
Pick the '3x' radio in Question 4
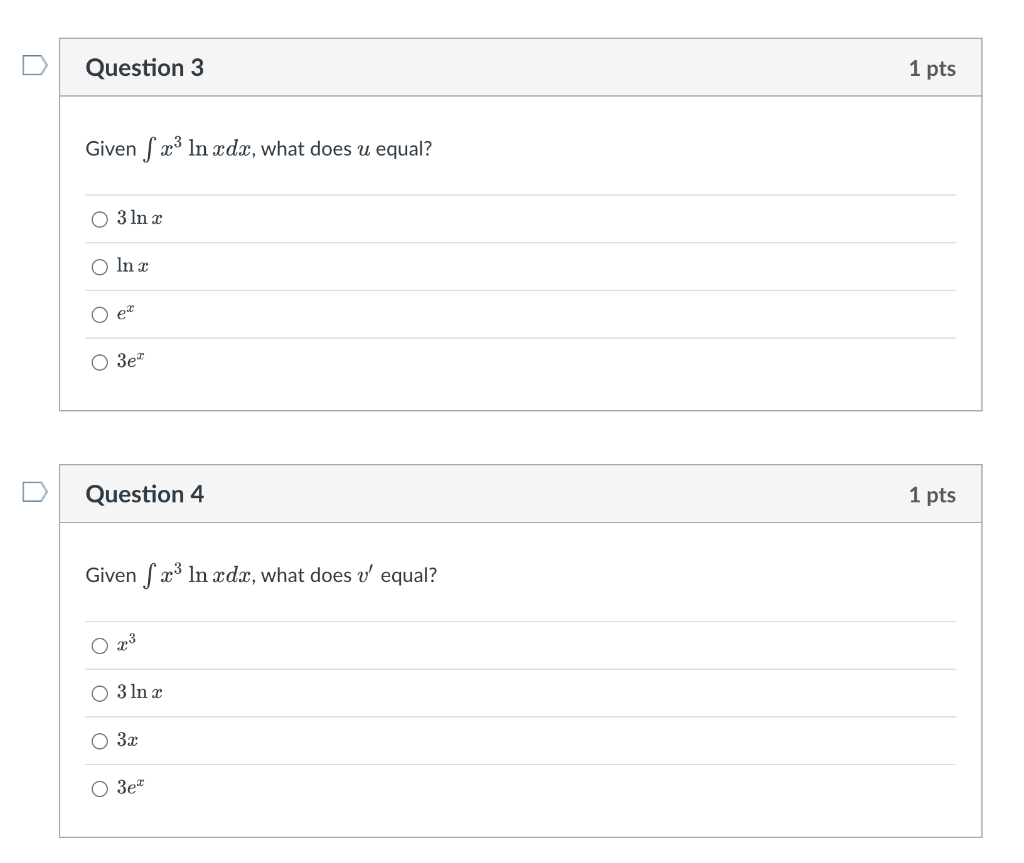pos(99,741)
